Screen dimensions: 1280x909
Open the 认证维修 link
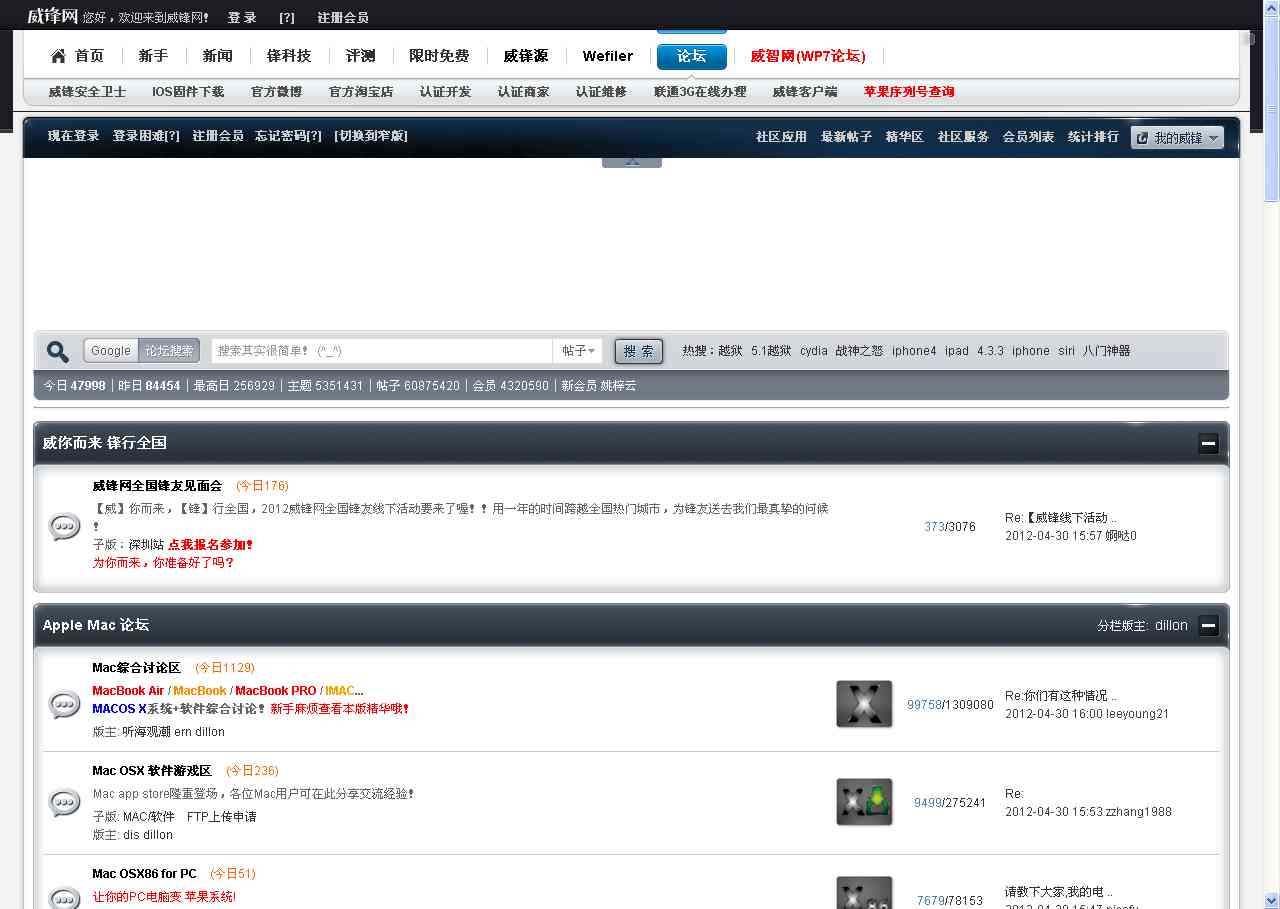(x=601, y=91)
